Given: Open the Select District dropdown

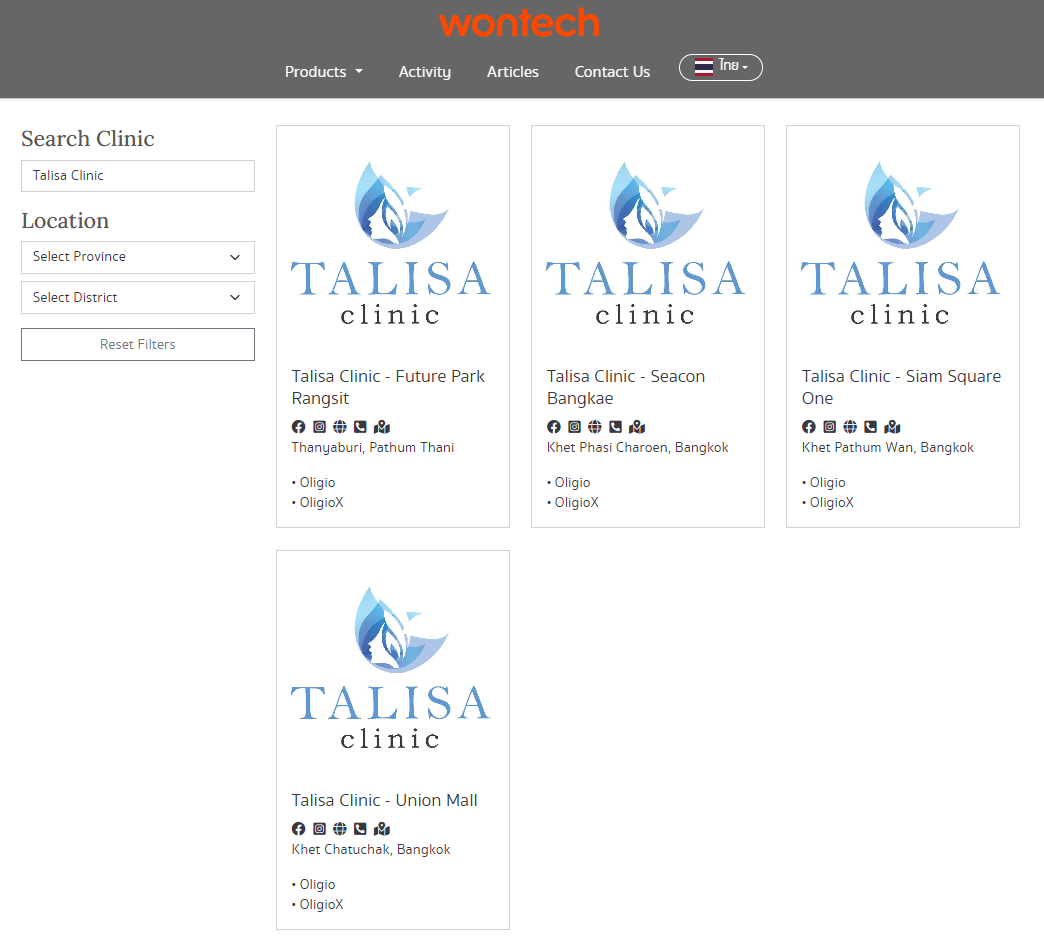Looking at the screenshot, I should coord(138,298).
